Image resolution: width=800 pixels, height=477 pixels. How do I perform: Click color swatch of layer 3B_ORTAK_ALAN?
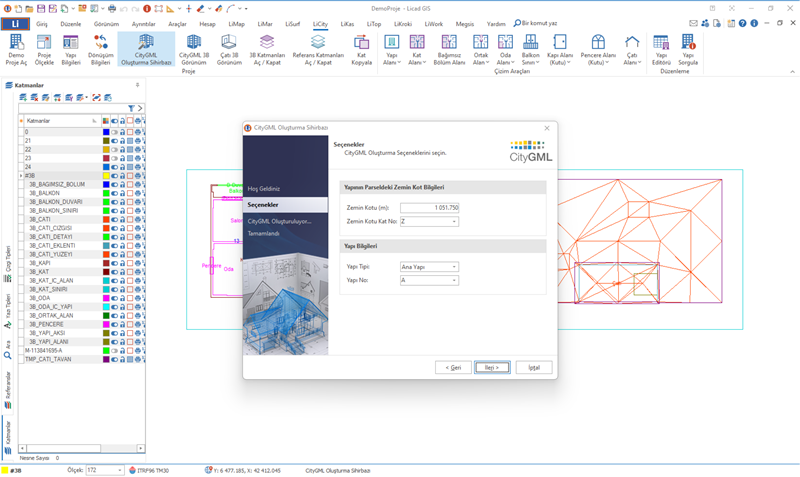coord(106,316)
